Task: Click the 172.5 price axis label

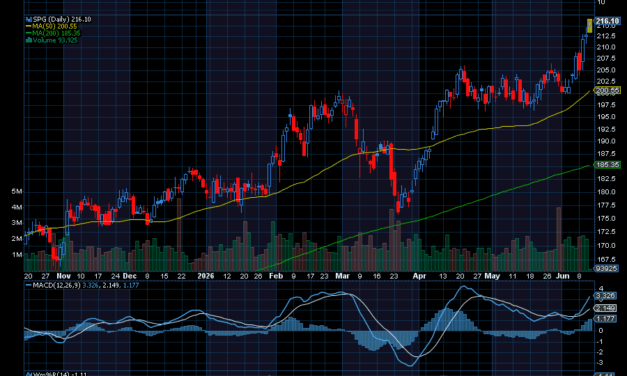Action: tap(606, 232)
